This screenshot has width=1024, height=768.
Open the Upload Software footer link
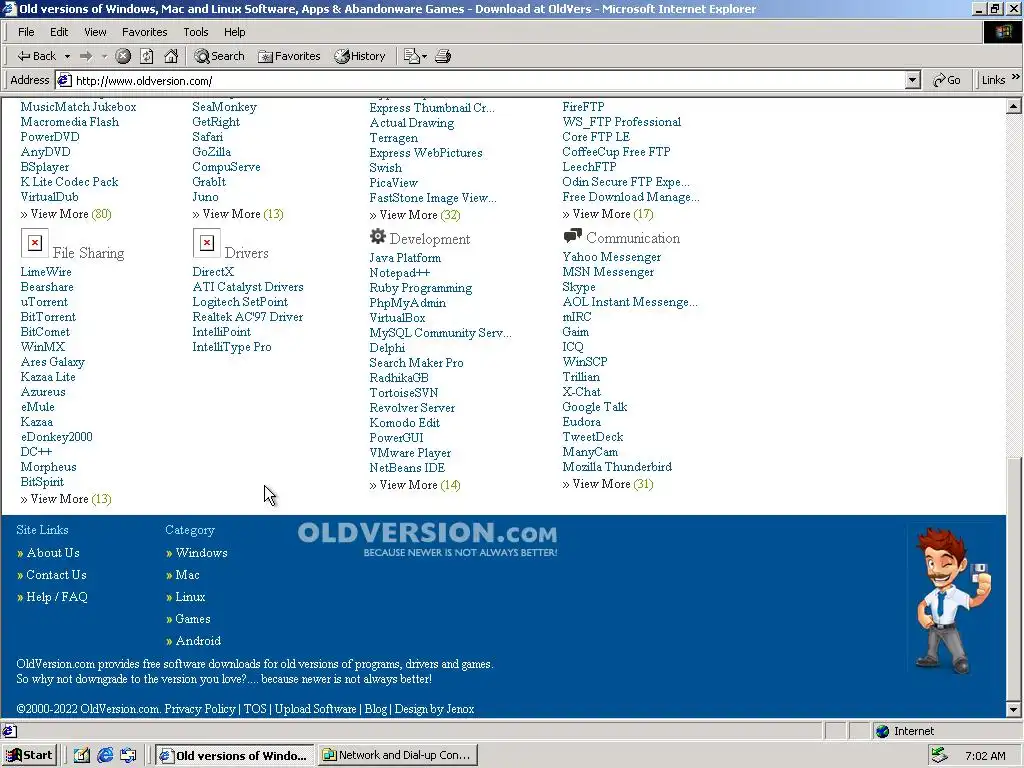315,709
